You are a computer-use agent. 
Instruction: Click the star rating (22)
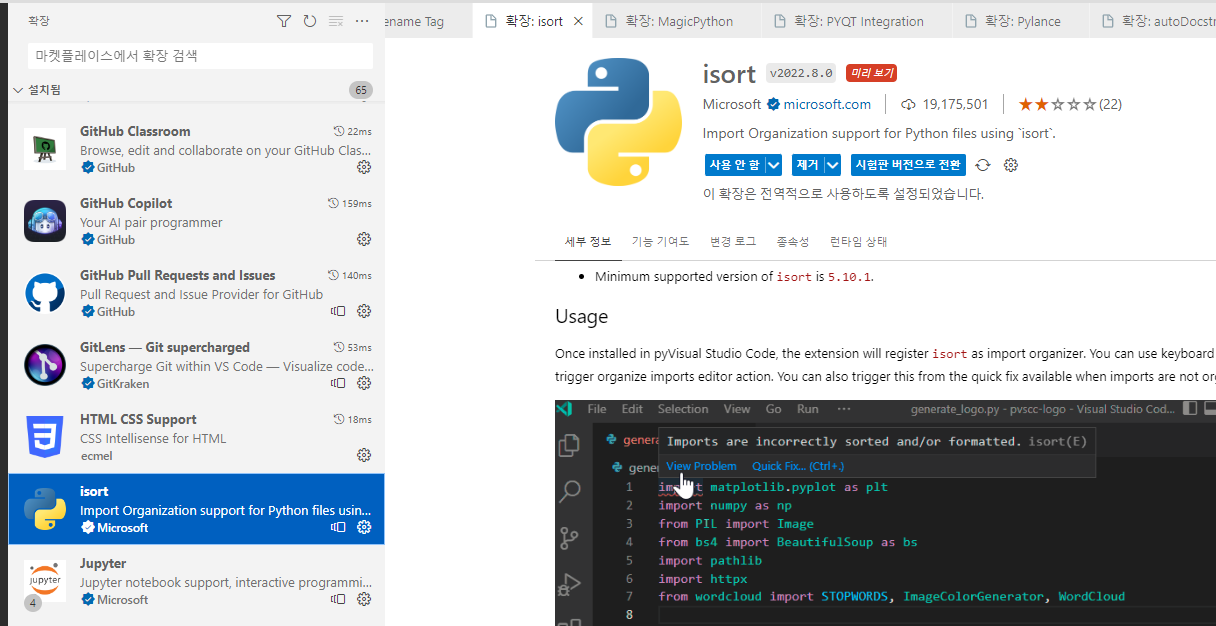[1070, 104]
